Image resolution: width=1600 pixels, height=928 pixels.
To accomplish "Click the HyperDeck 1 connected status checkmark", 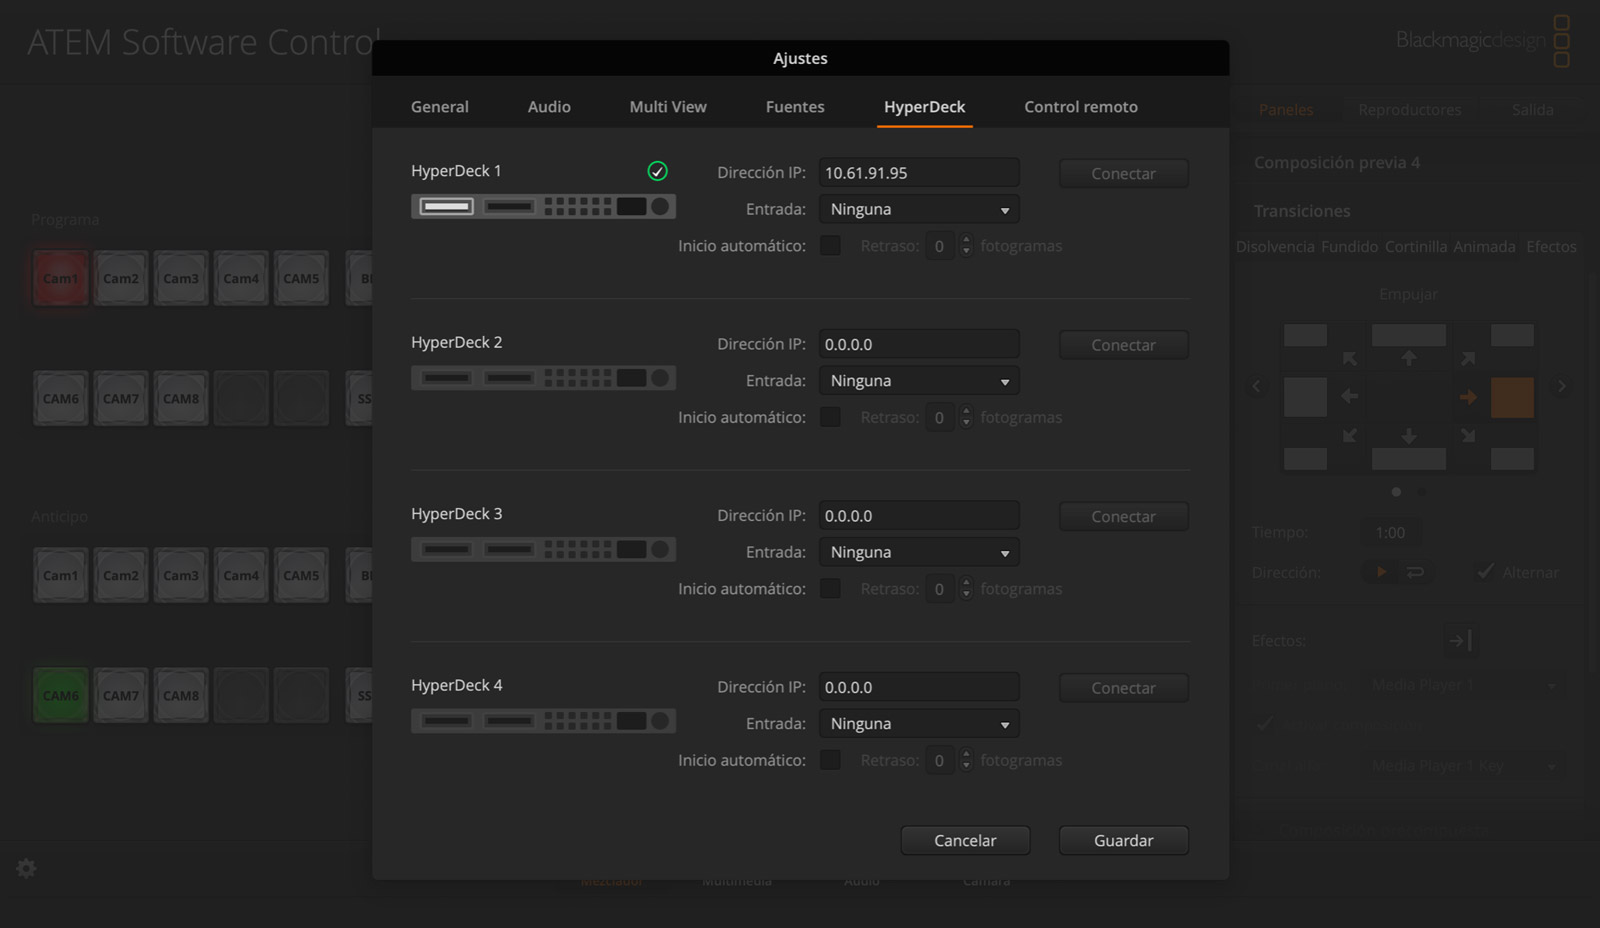I will coord(657,171).
